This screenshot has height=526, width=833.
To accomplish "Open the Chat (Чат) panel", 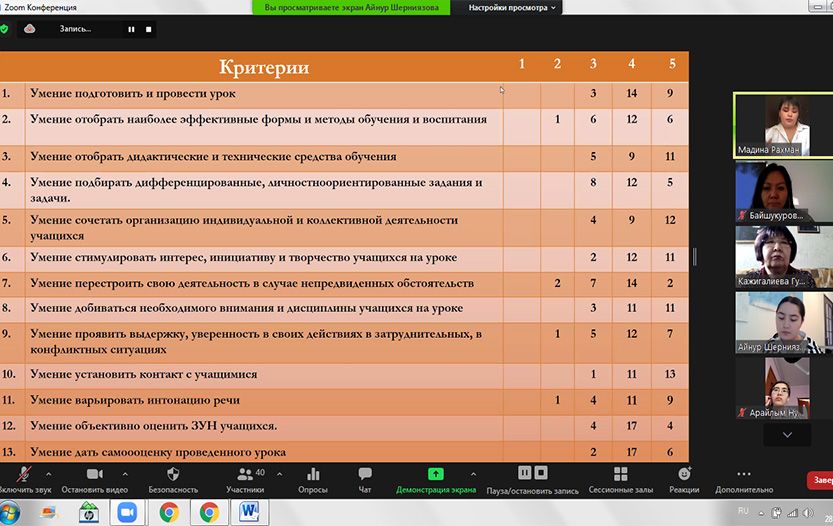I will (365, 474).
